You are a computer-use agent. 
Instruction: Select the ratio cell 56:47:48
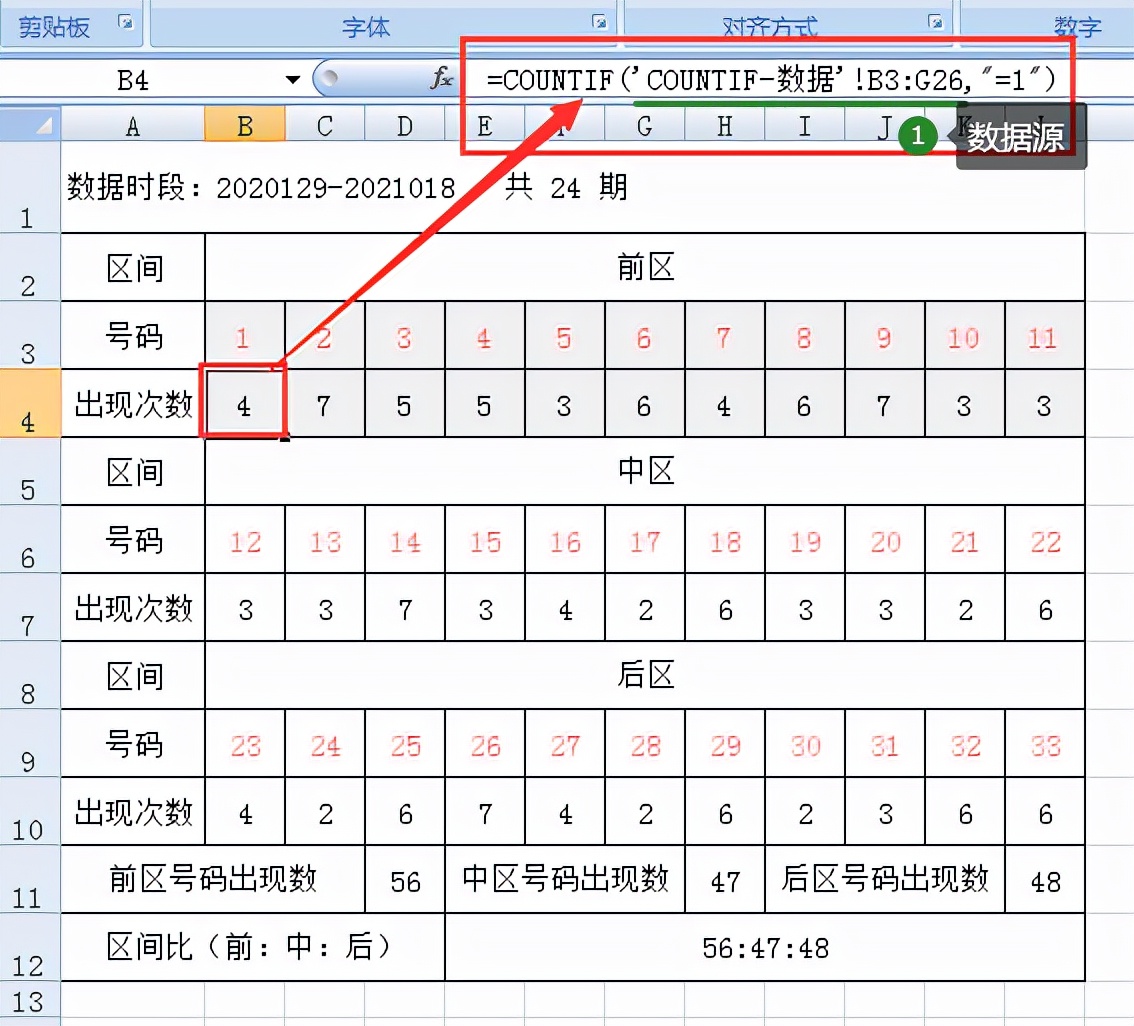765,946
